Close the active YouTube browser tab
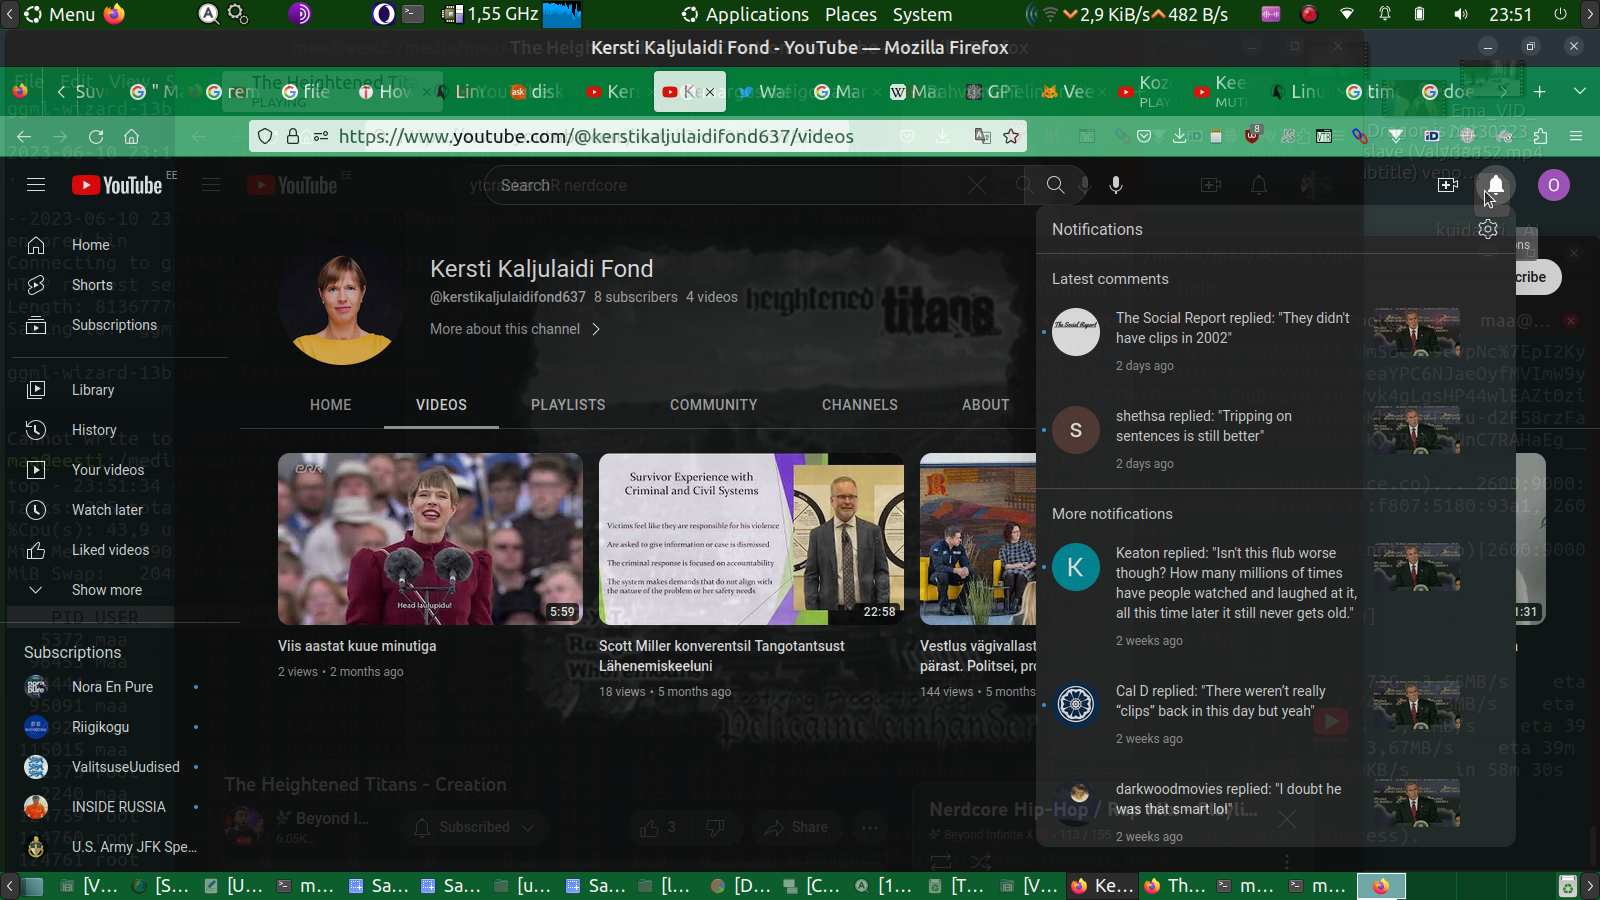 point(710,92)
